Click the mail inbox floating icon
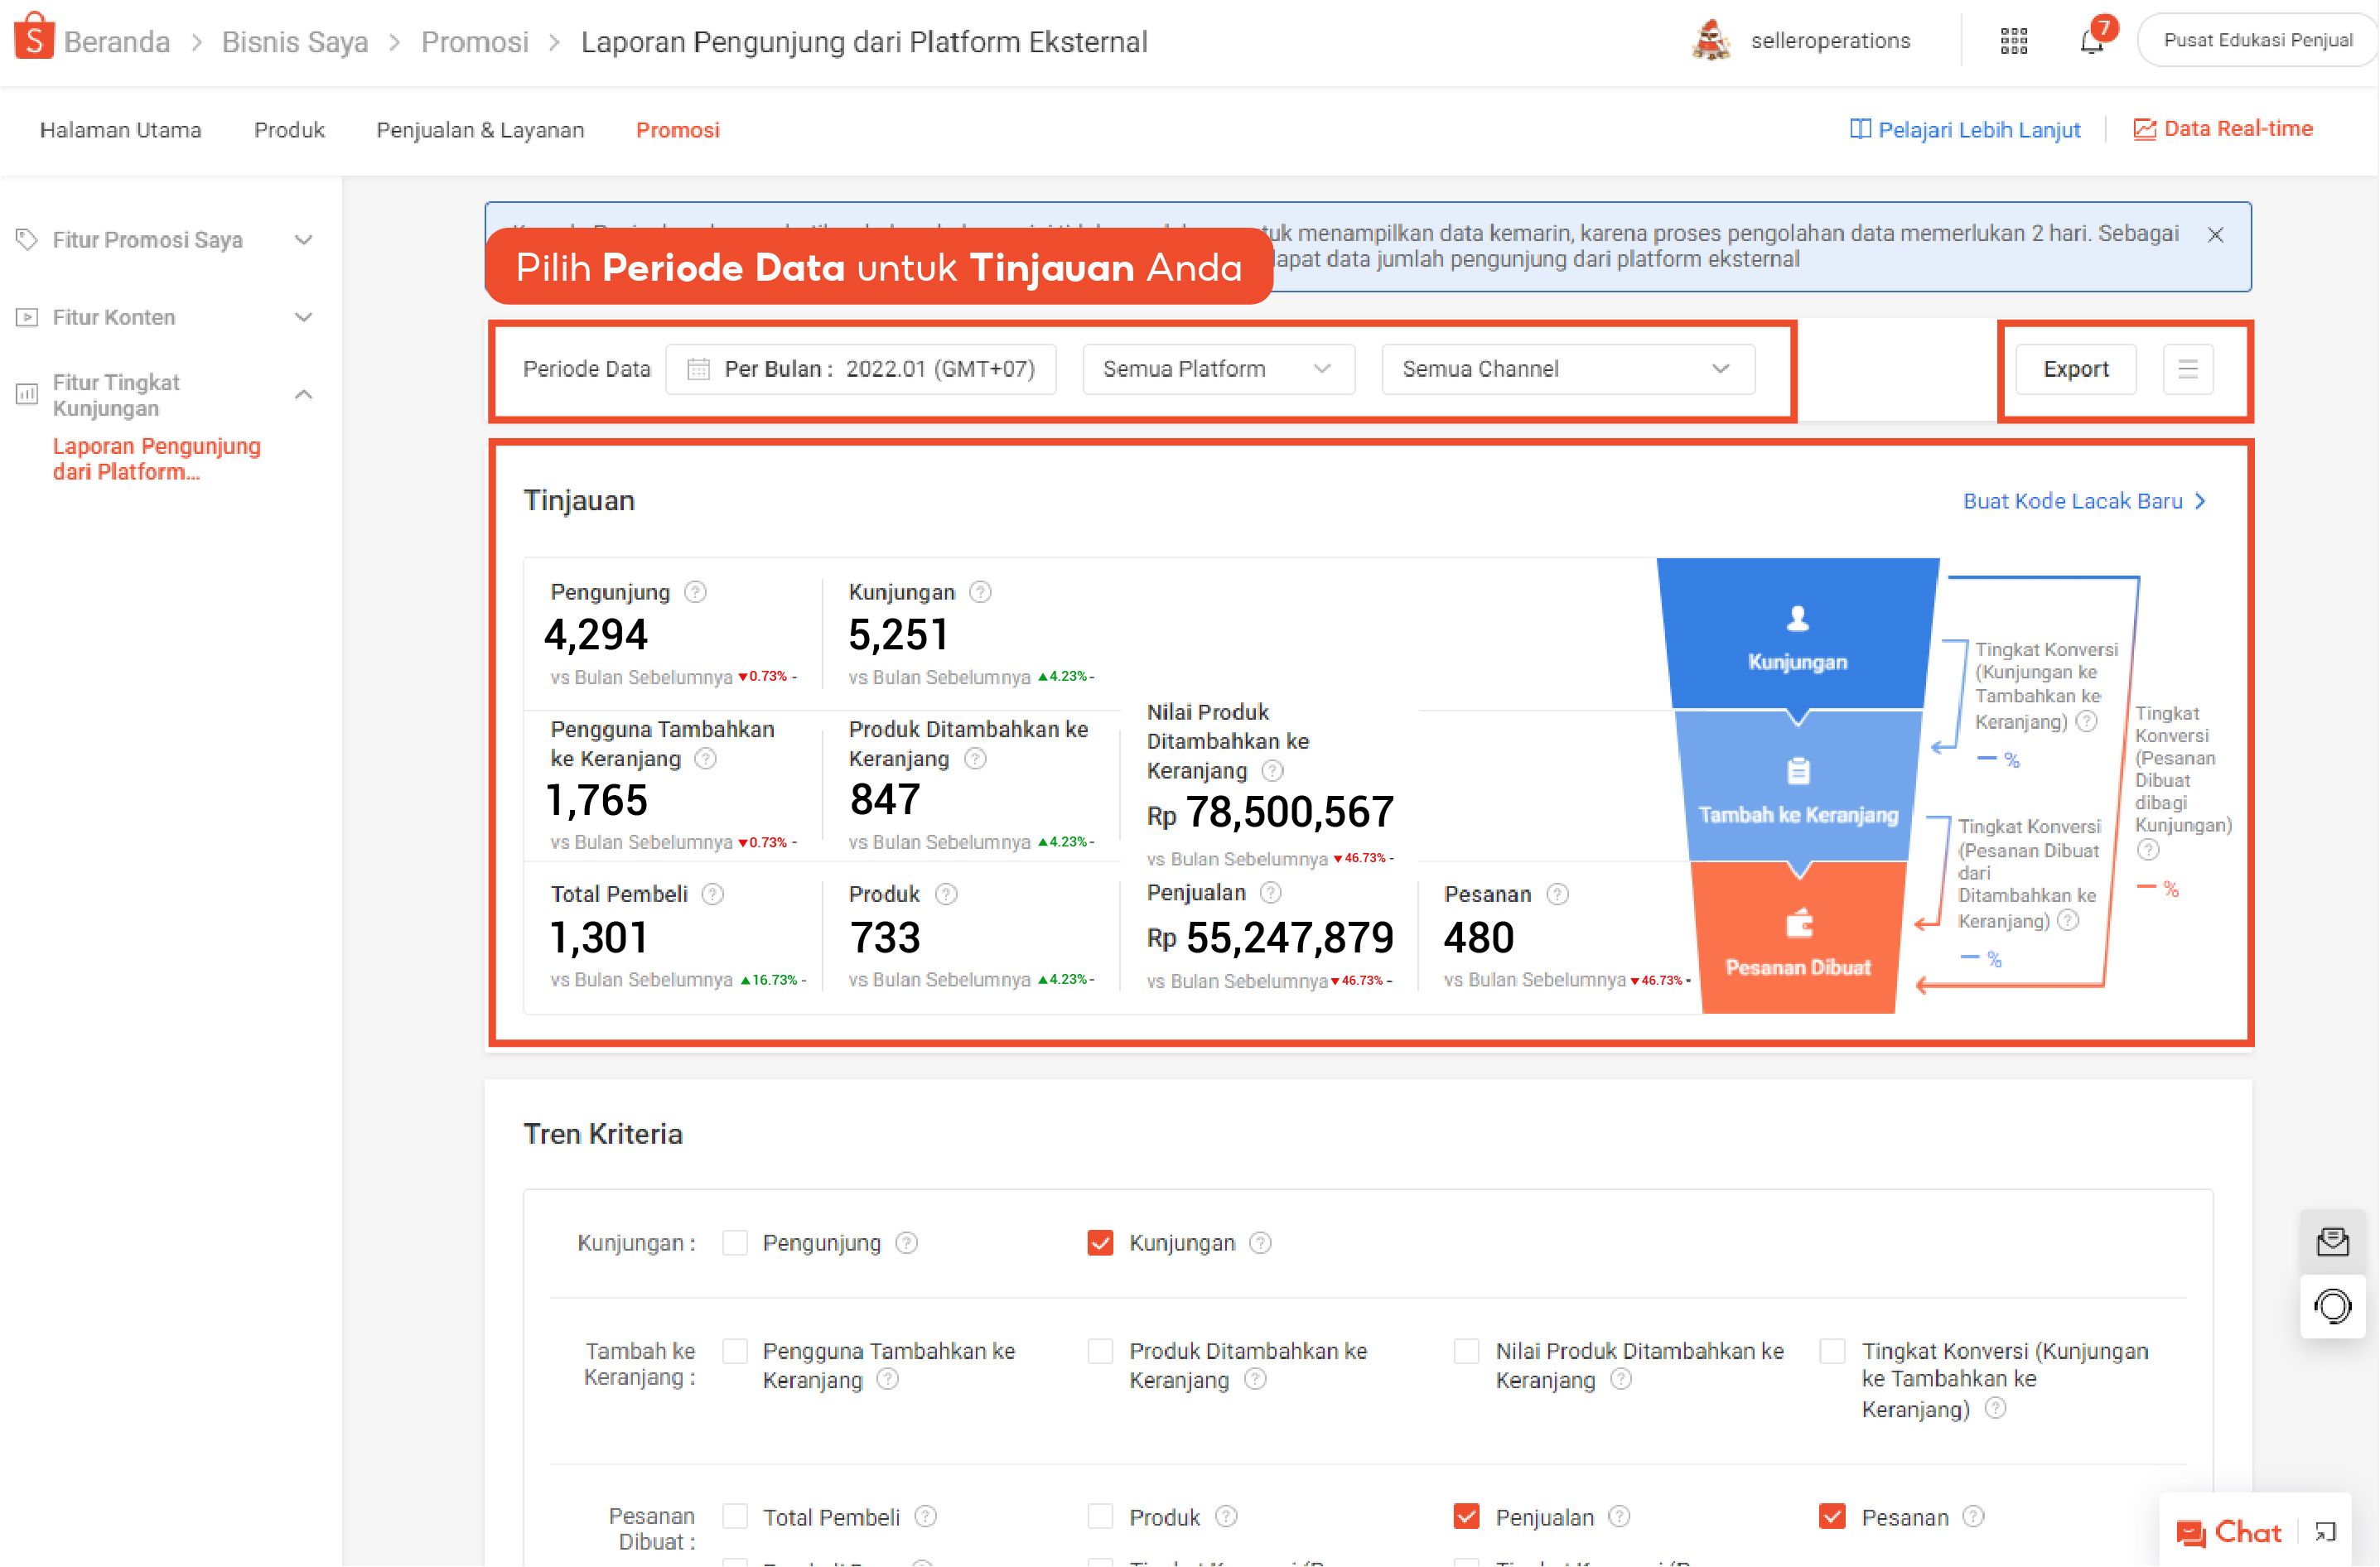Viewport: 2380px width, 1567px height. click(2332, 1241)
